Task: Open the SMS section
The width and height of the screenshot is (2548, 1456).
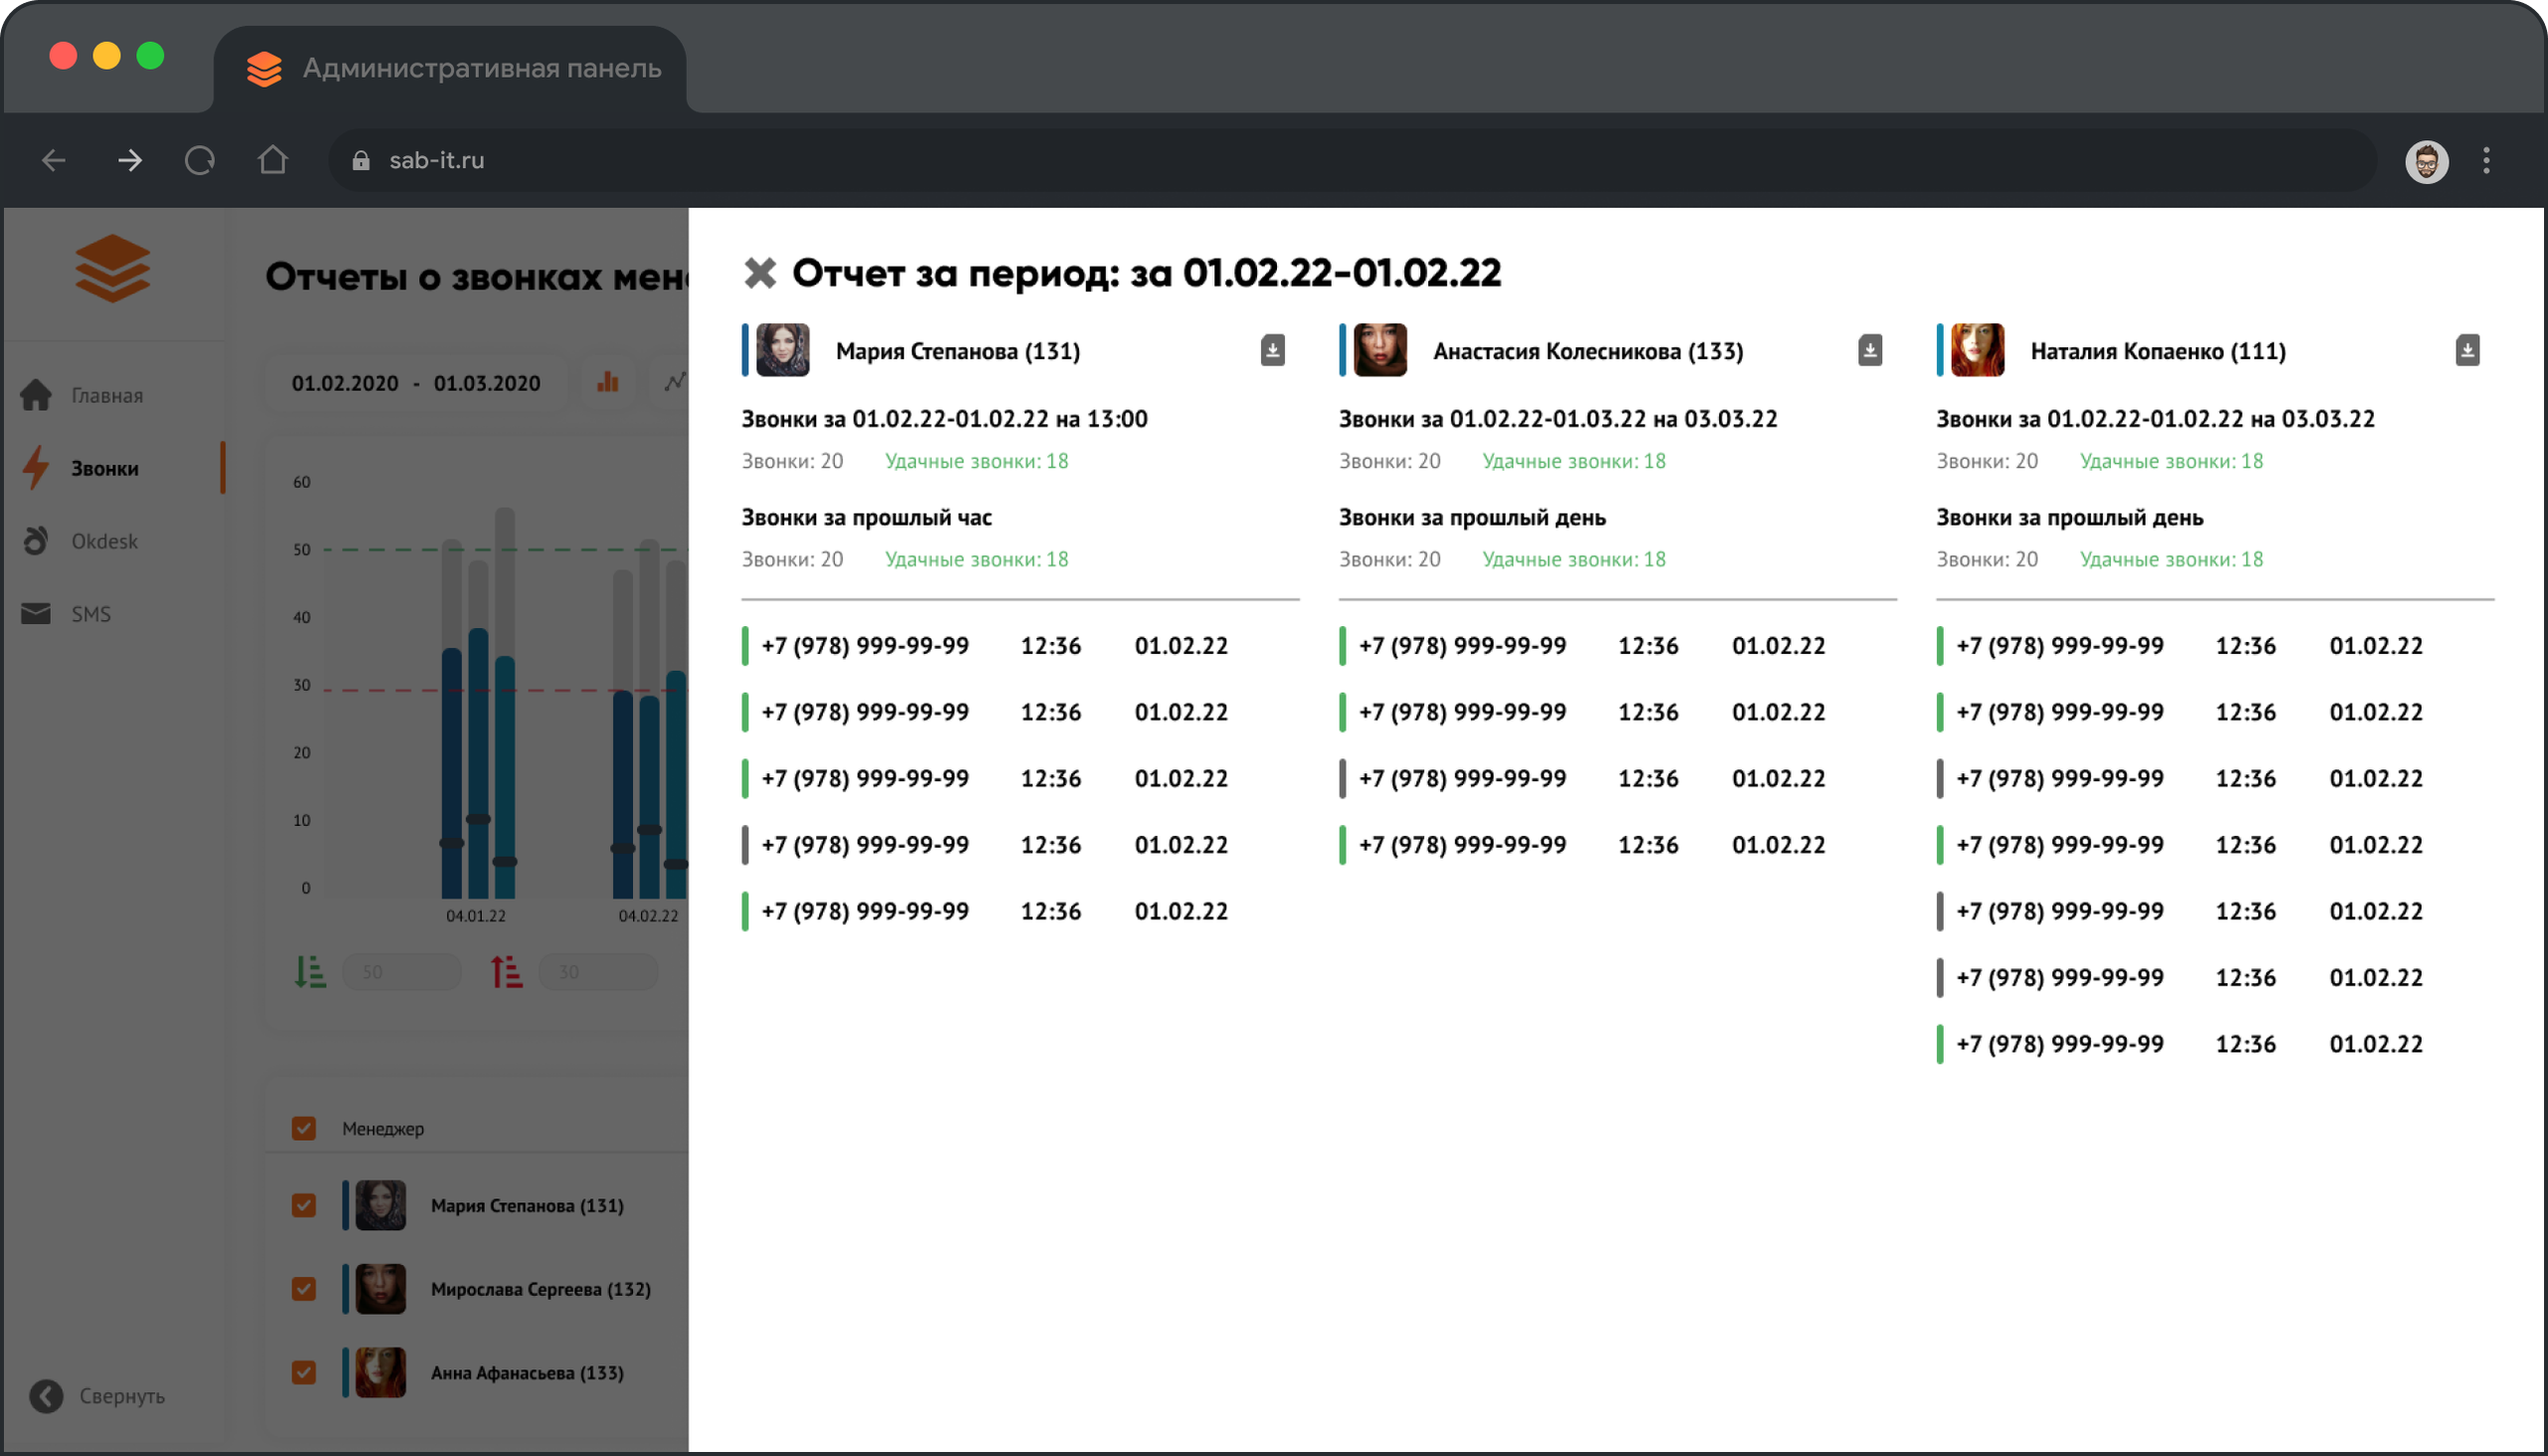Action: (90, 614)
